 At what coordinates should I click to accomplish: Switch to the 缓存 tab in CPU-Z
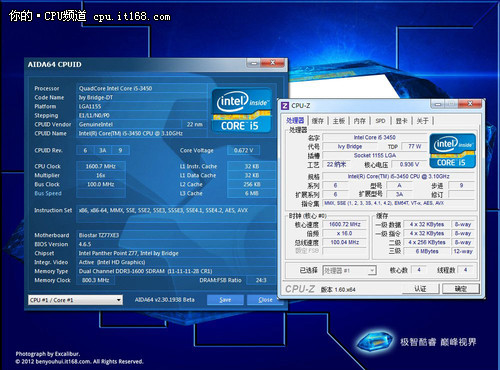tap(318, 121)
